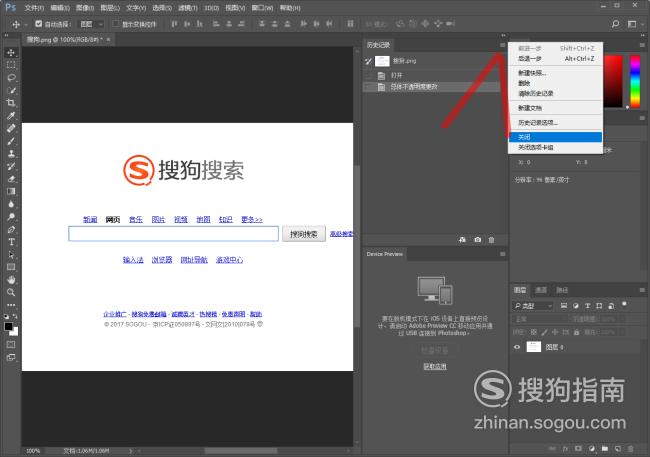Open the 图层 auto-select dropdown
The width and height of the screenshot is (650, 457).
click(91, 24)
